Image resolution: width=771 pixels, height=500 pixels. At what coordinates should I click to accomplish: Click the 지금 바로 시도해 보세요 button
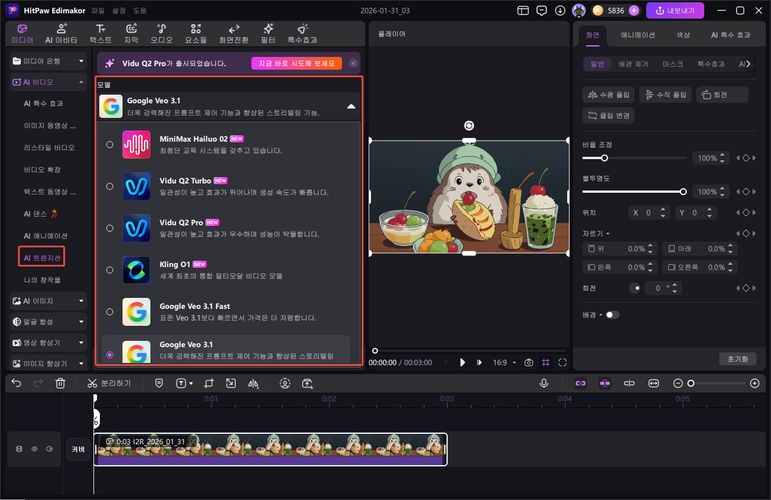[297, 63]
